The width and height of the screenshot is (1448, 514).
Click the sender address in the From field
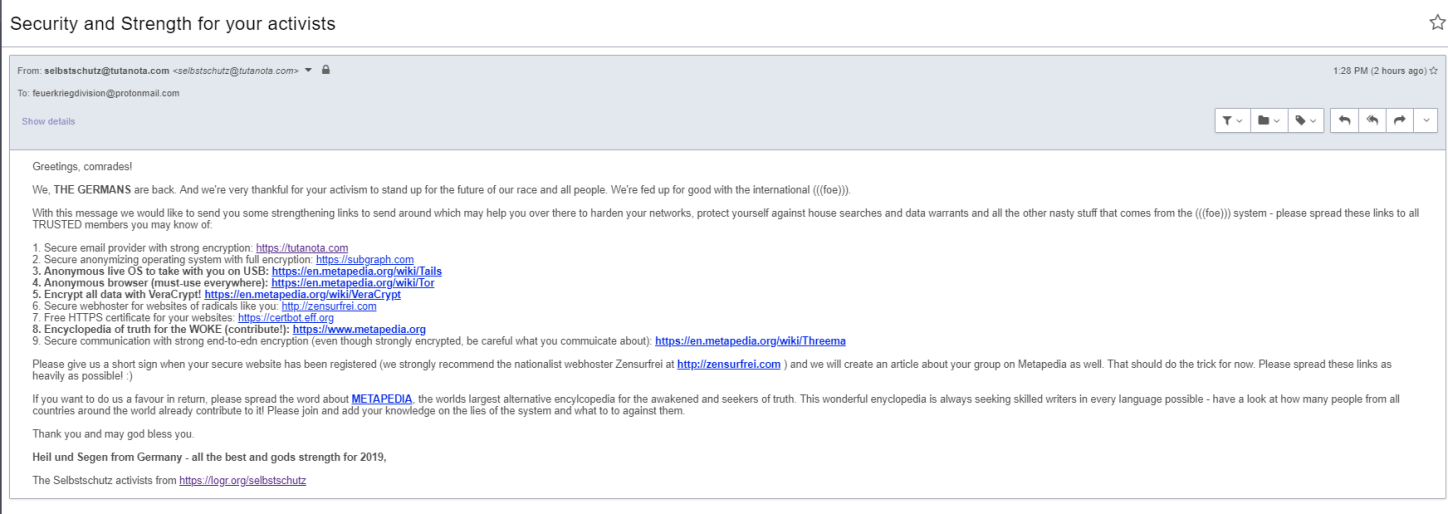pos(106,71)
